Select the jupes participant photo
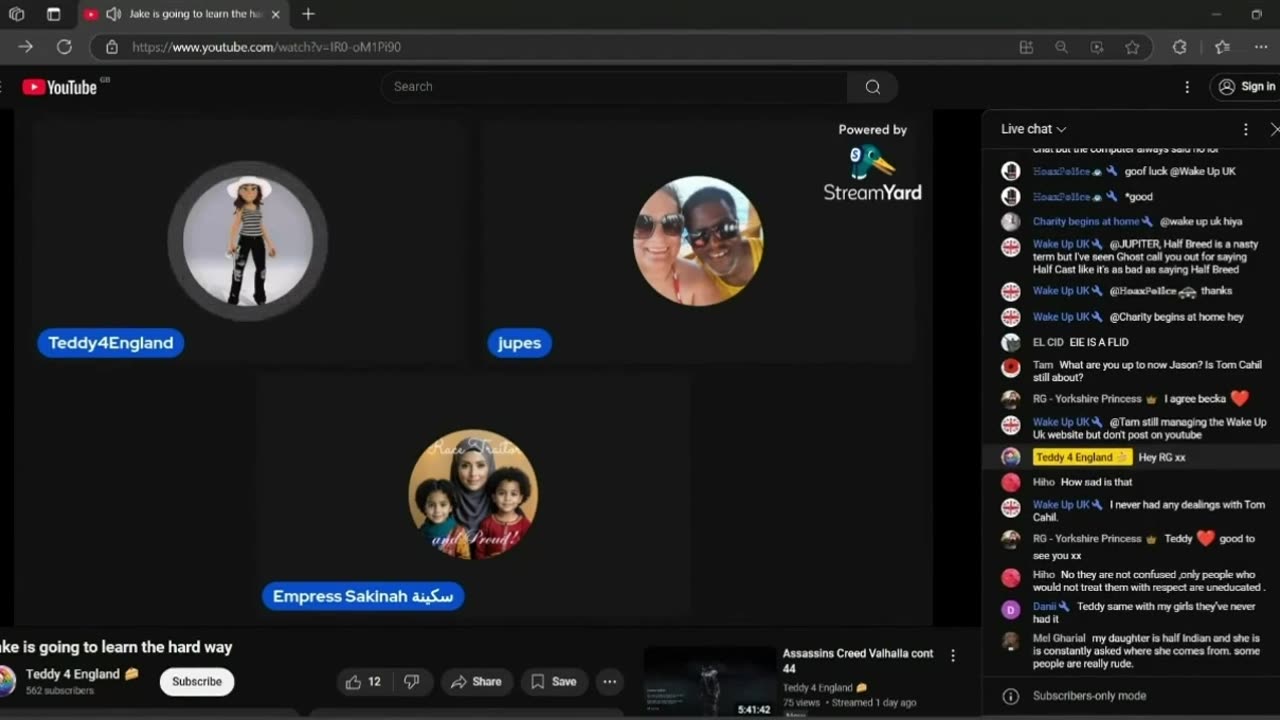The height and width of the screenshot is (720, 1280). click(x=698, y=241)
